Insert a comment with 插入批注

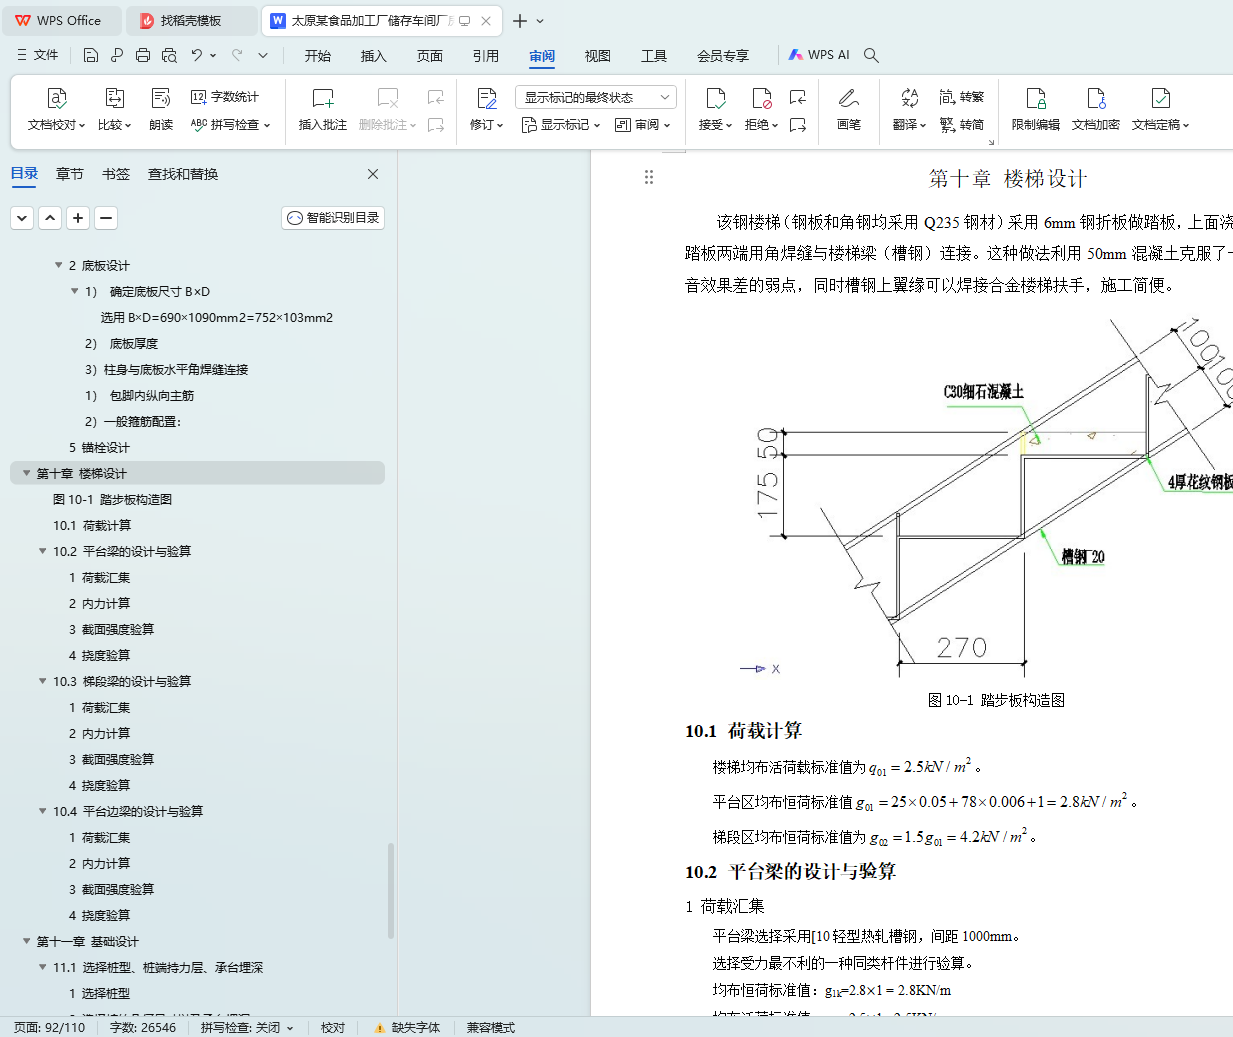point(322,110)
